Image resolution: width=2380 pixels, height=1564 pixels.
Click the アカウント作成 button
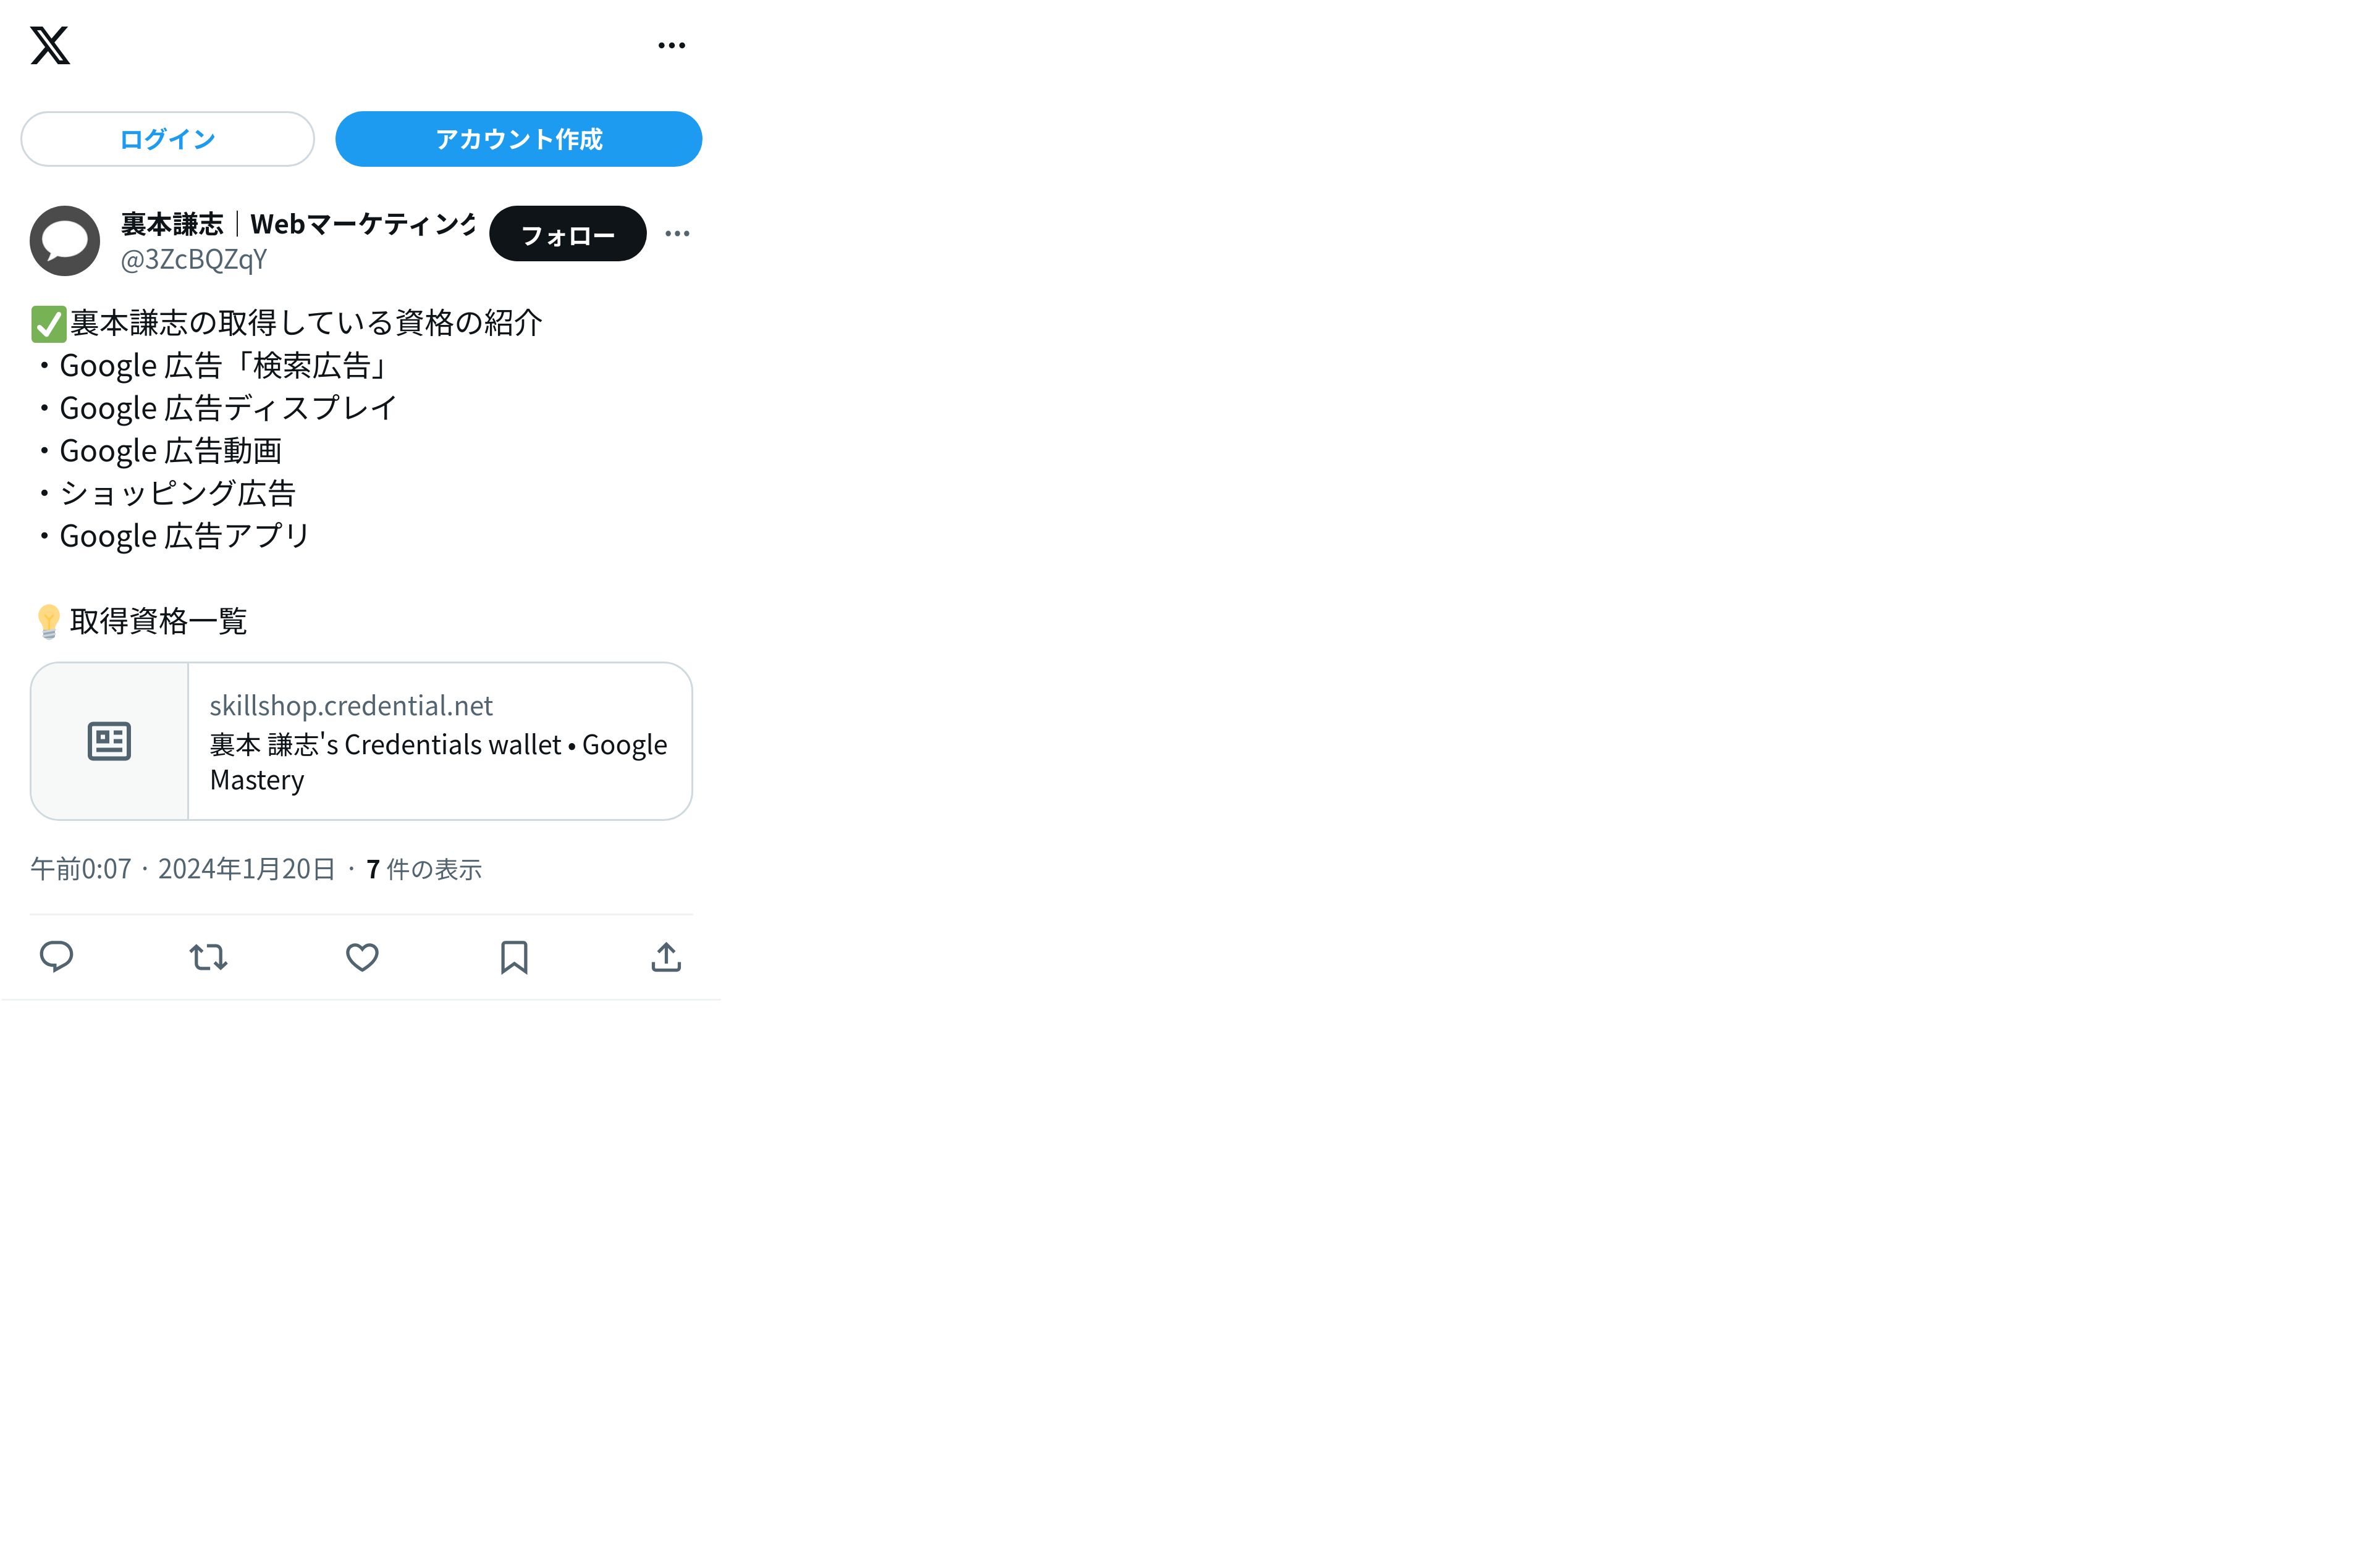pyautogui.click(x=518, y=139)
